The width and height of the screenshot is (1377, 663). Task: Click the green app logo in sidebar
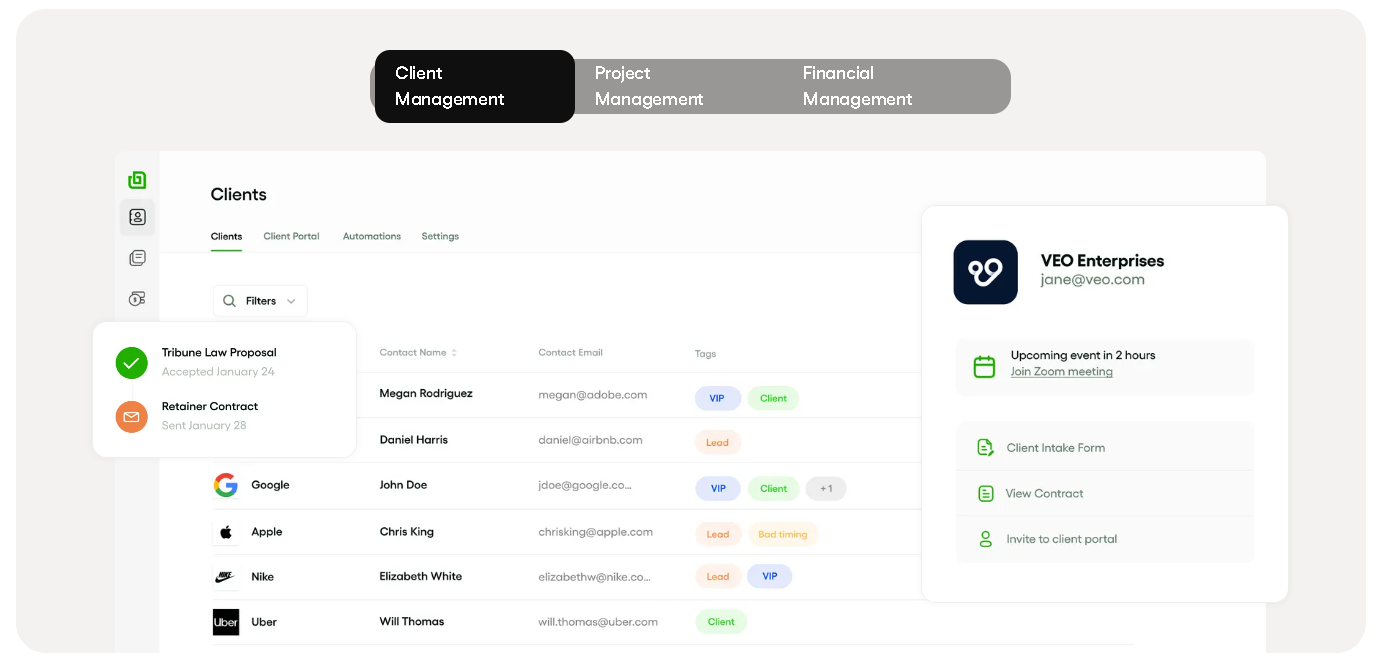[137, 180]
